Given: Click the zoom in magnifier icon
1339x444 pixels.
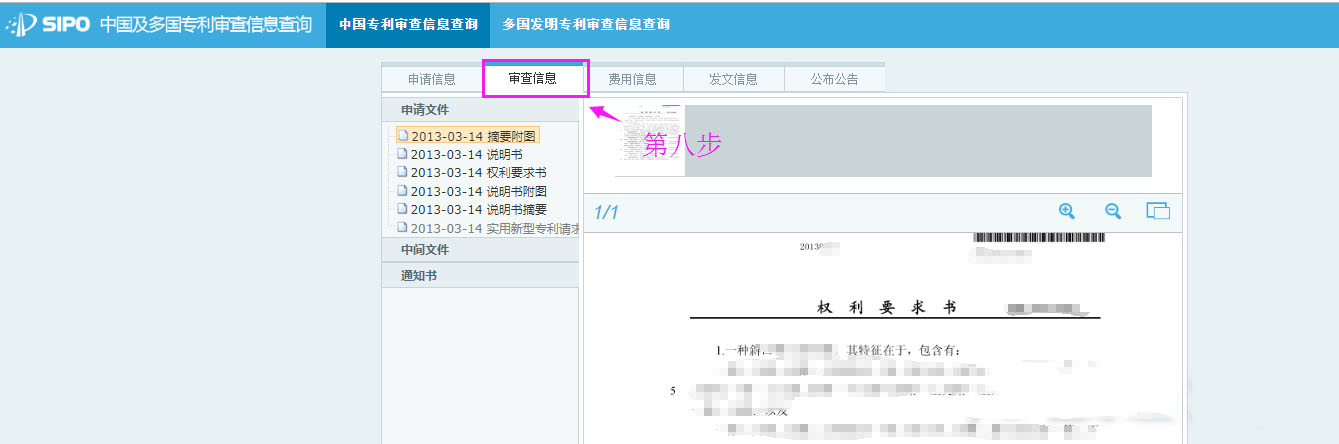Looking at the screenshot, I should [x=1067, y=211].
